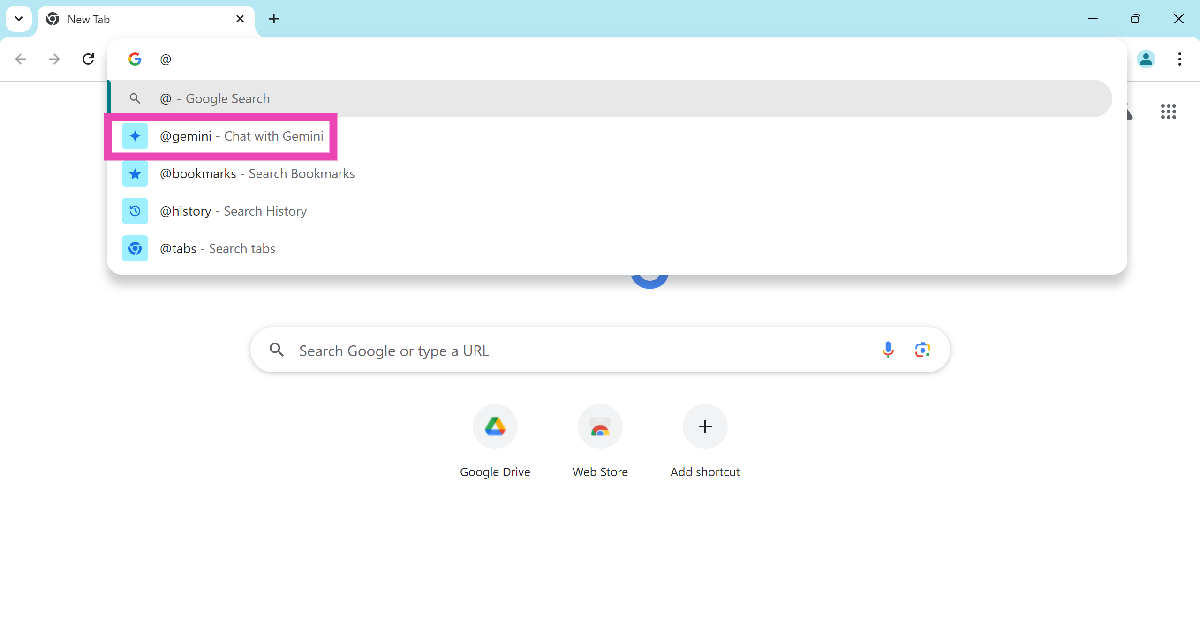1200x628 pixels.
Task: Start voice search with microphone icon
Action: point(887,350)
